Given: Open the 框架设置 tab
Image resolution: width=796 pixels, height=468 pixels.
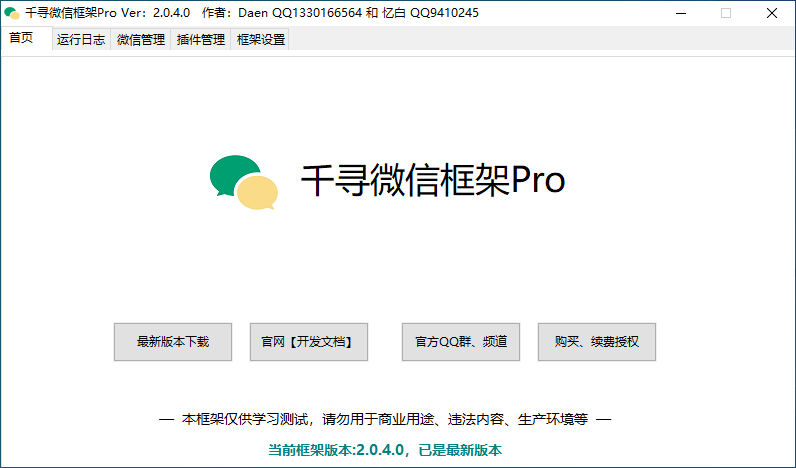Looking at the screenshot, I should coord(260,40).
